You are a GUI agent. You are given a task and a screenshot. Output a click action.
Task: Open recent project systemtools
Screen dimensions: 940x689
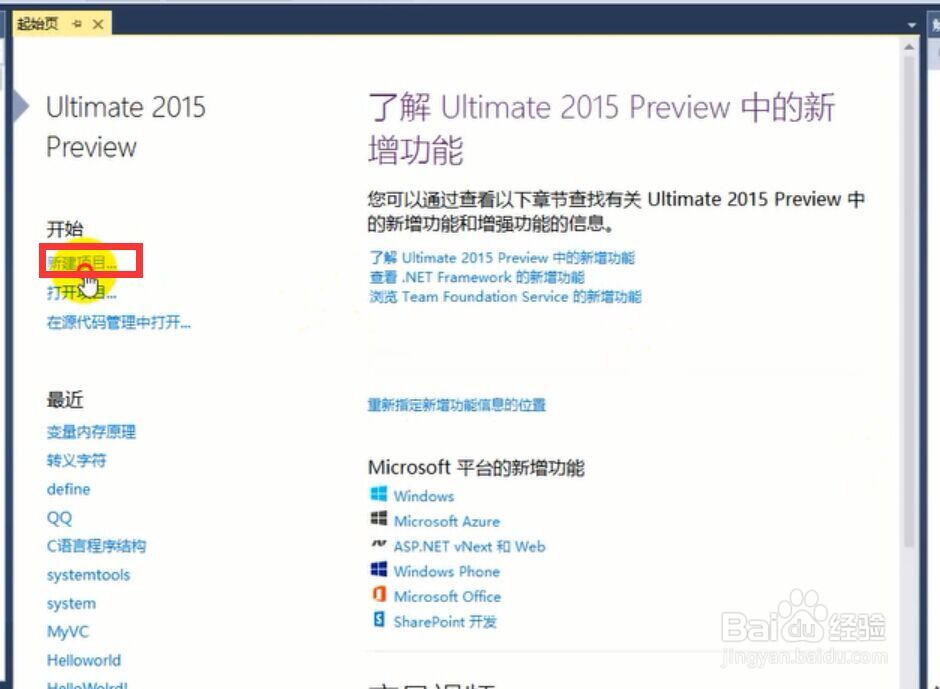88,574
